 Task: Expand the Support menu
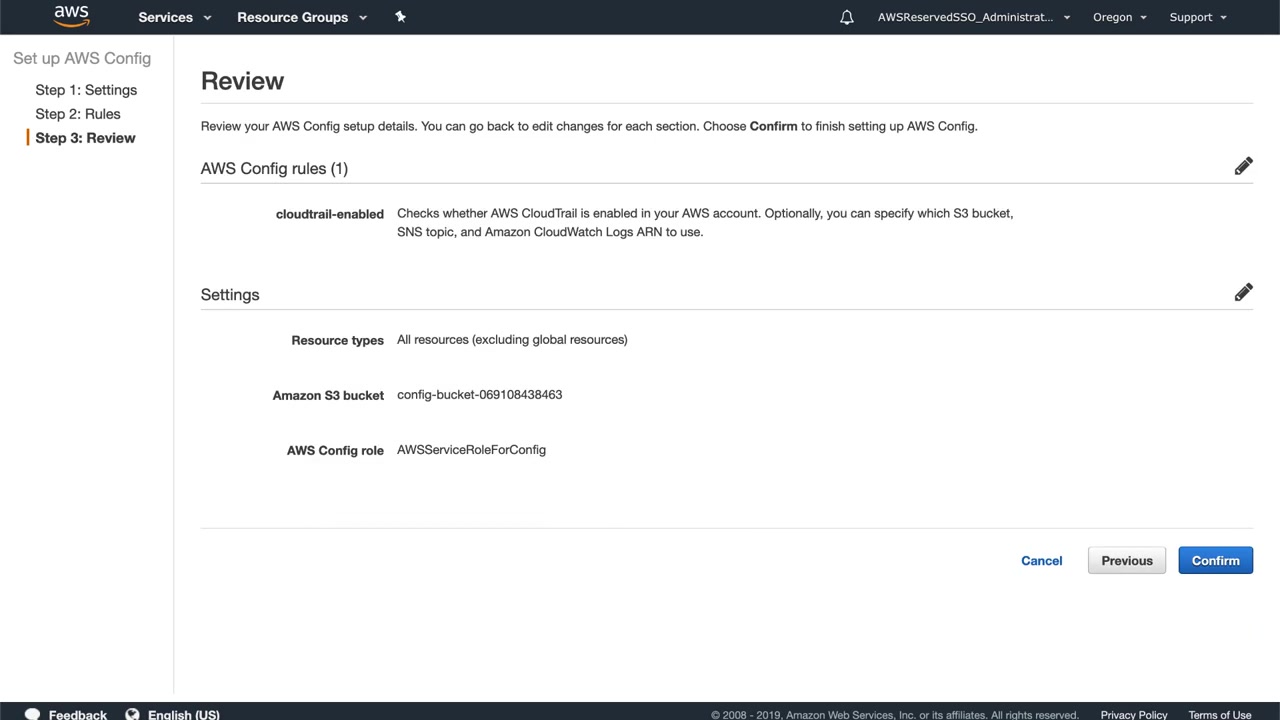tap(1198, 17)
